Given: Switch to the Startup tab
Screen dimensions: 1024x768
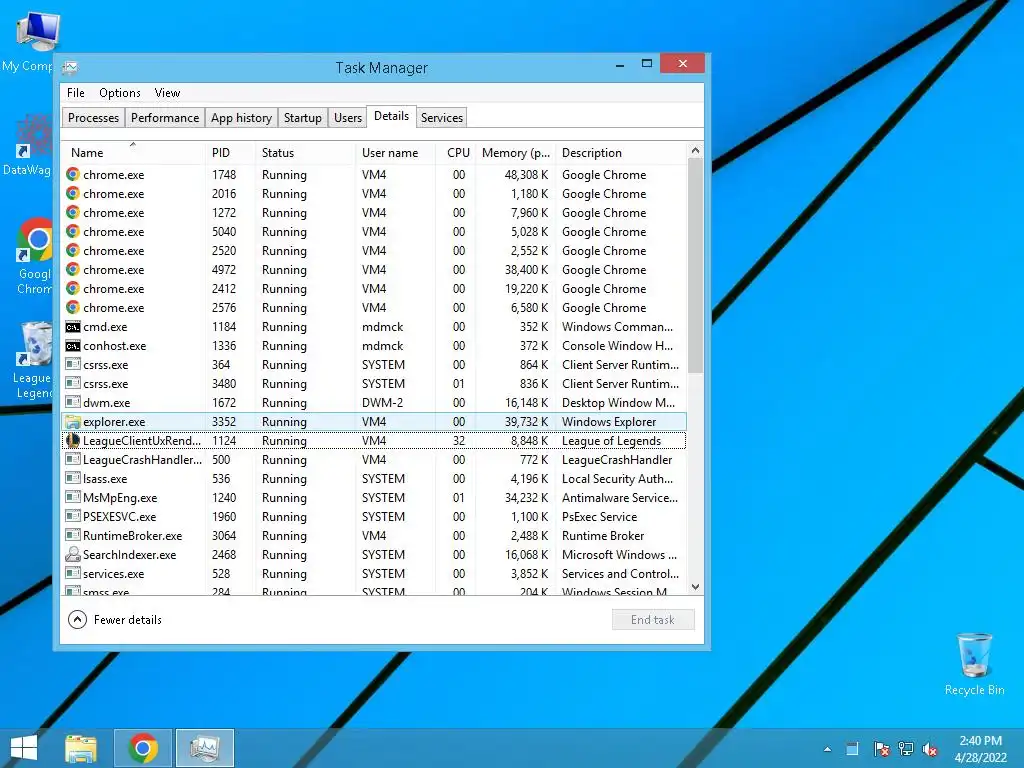Looking at the screenshot, I should pyautogui.click(x=302, y=118).
